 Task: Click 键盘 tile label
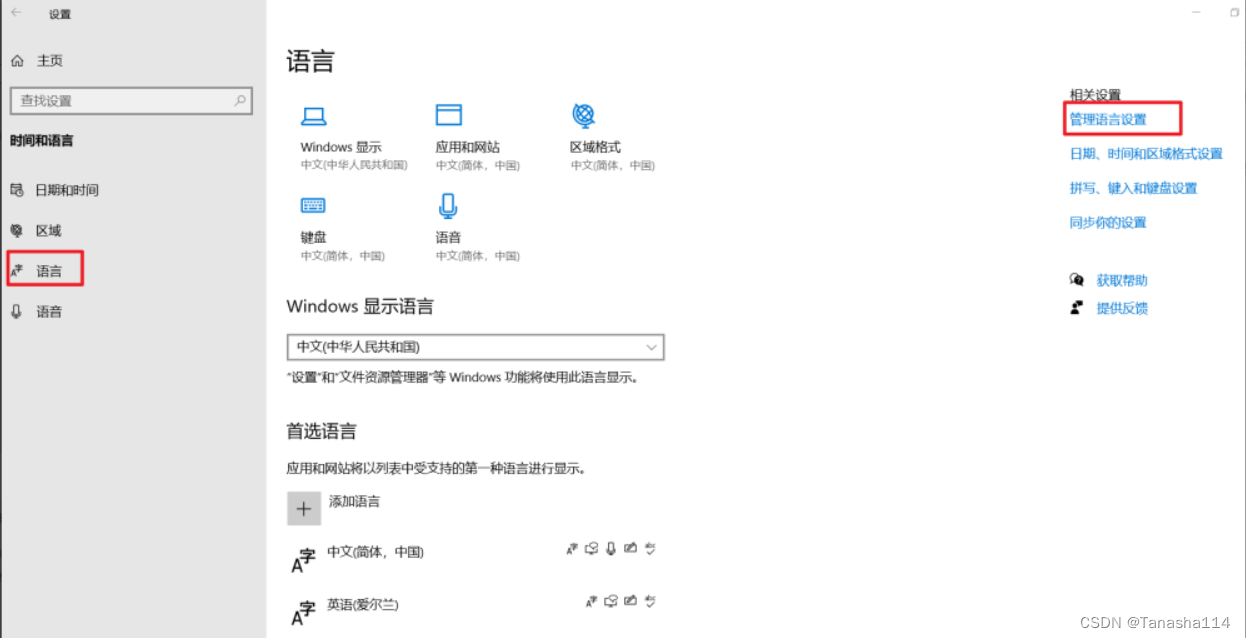tap(313, 237)
